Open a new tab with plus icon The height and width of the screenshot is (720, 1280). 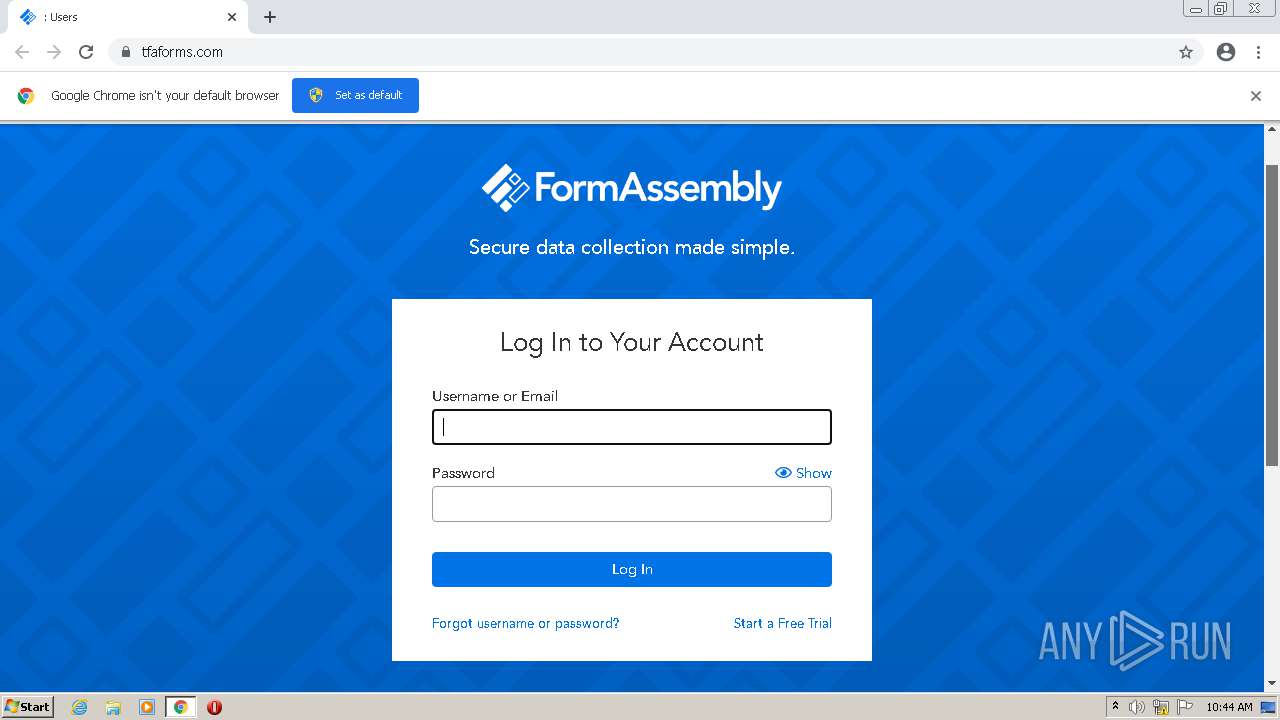click(270, 17)
